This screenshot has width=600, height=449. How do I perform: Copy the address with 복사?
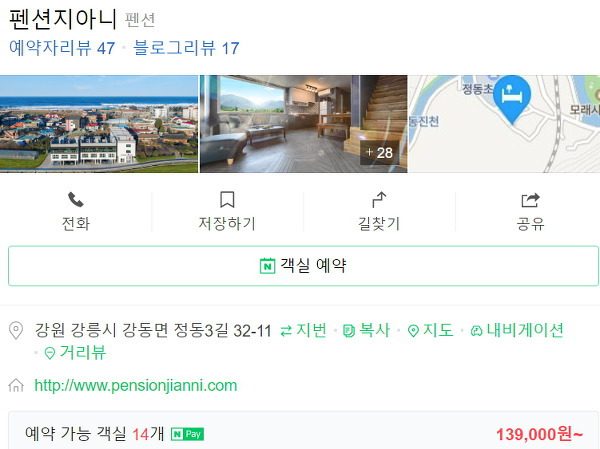367,330
